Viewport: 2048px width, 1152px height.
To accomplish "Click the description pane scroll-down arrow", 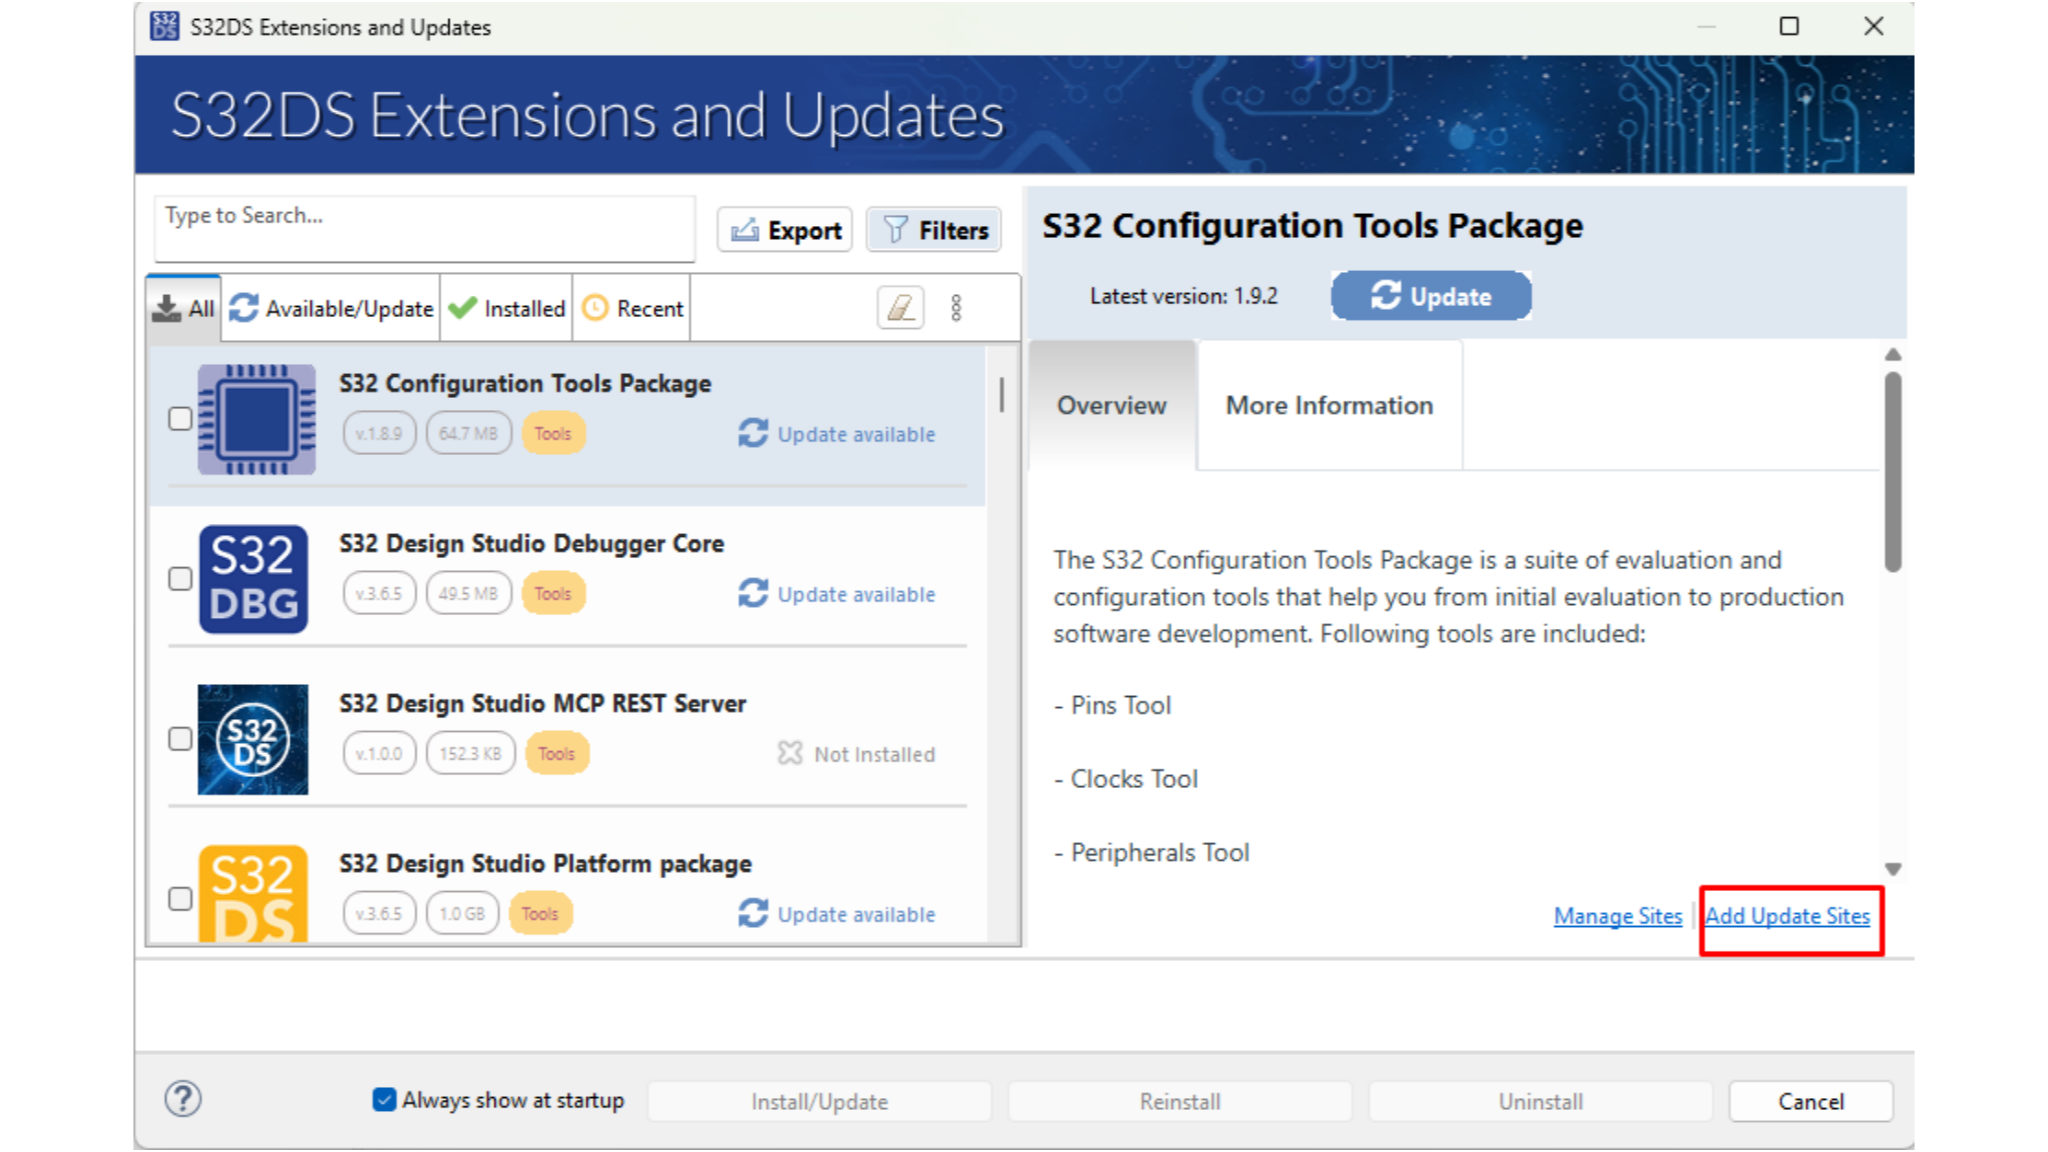I will pos(1892,869).
